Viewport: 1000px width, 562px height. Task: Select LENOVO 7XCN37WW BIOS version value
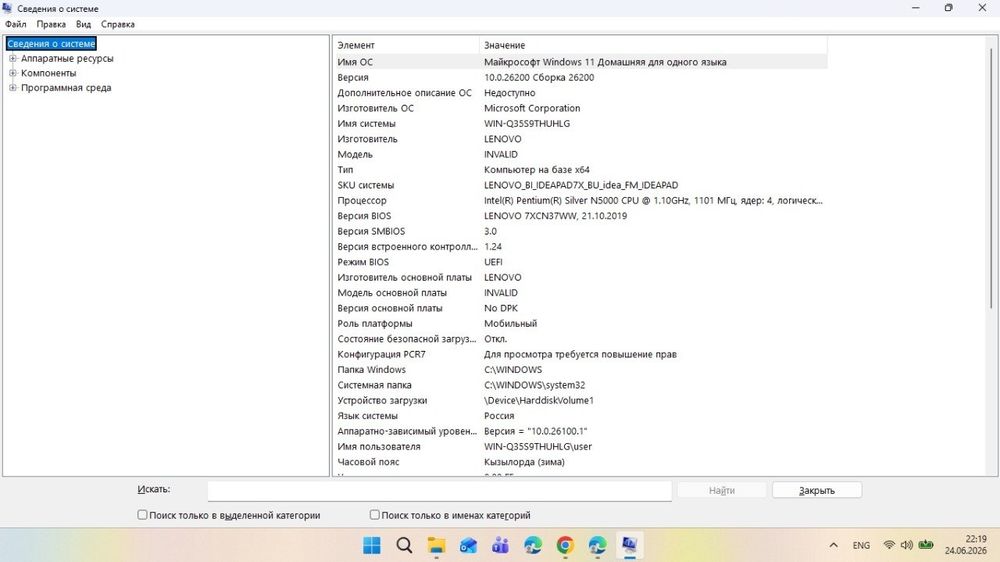pos(555,216)
